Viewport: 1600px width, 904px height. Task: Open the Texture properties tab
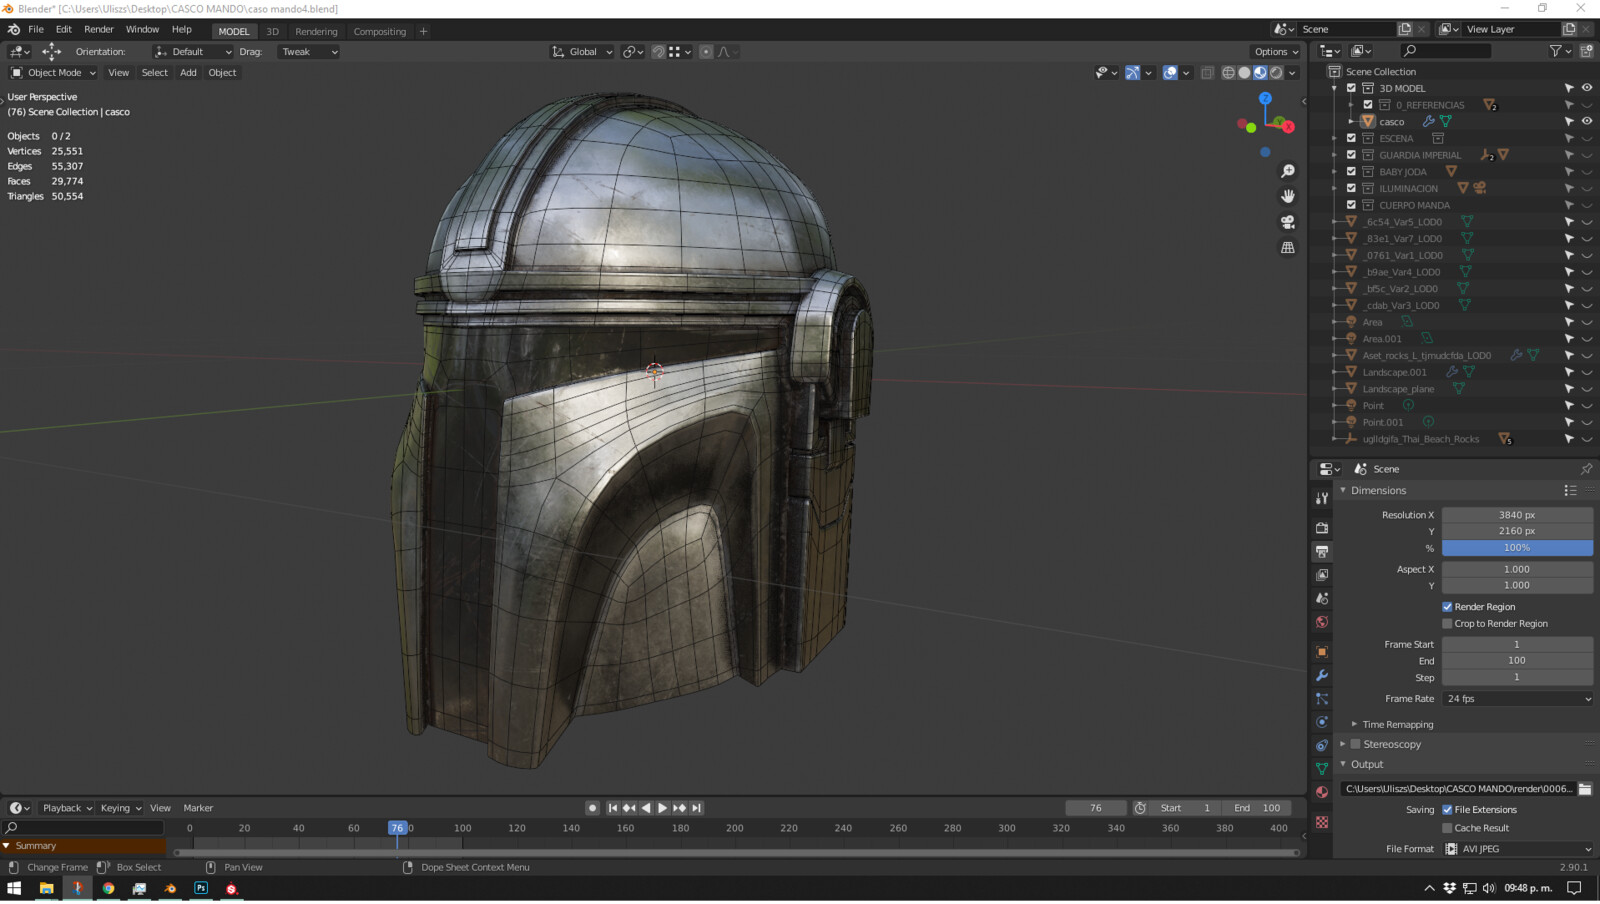pyautogui.click(x=1322, y=822)
